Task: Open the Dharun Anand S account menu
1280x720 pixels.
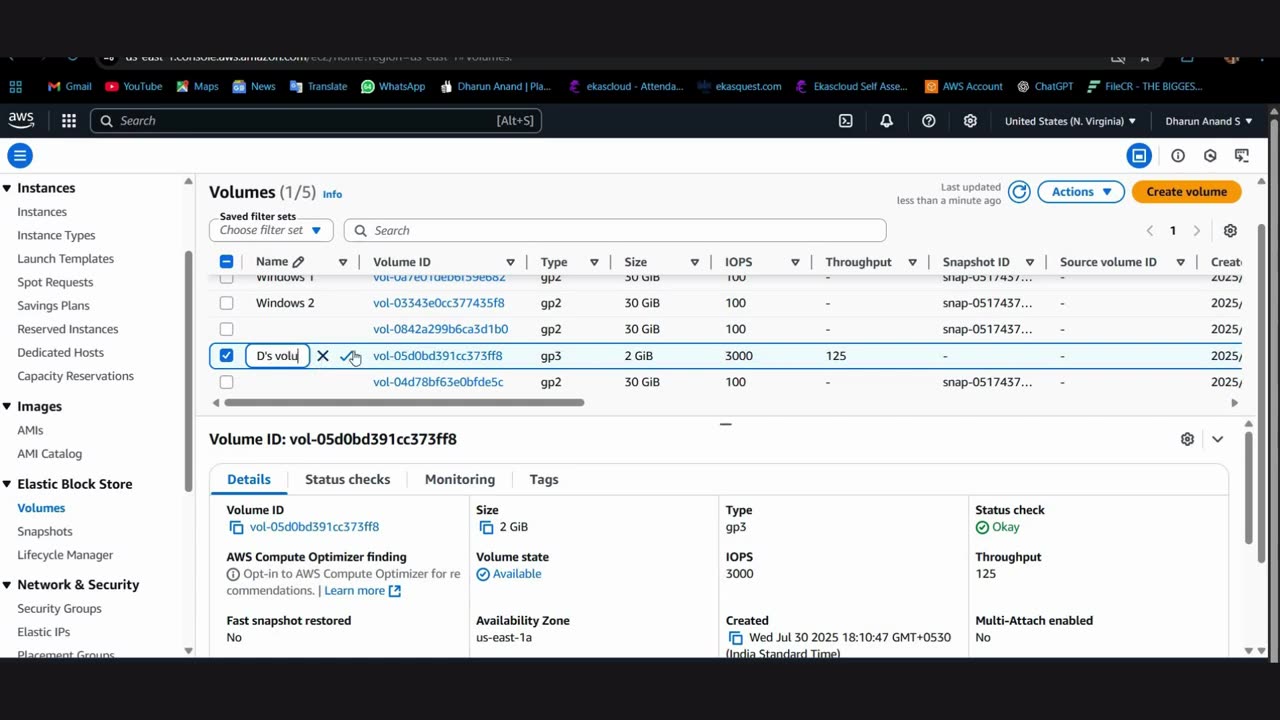Action: click(1208, 121)
